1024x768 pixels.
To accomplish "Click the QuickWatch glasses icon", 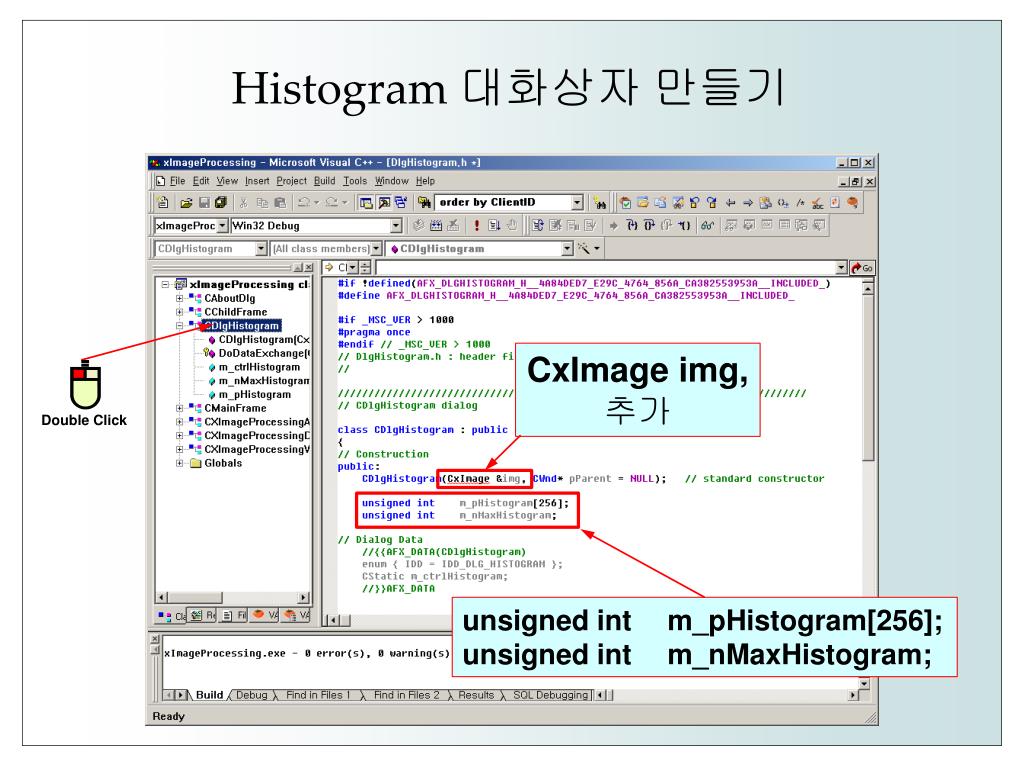I will pyautogui.click(x=707, y=226).
